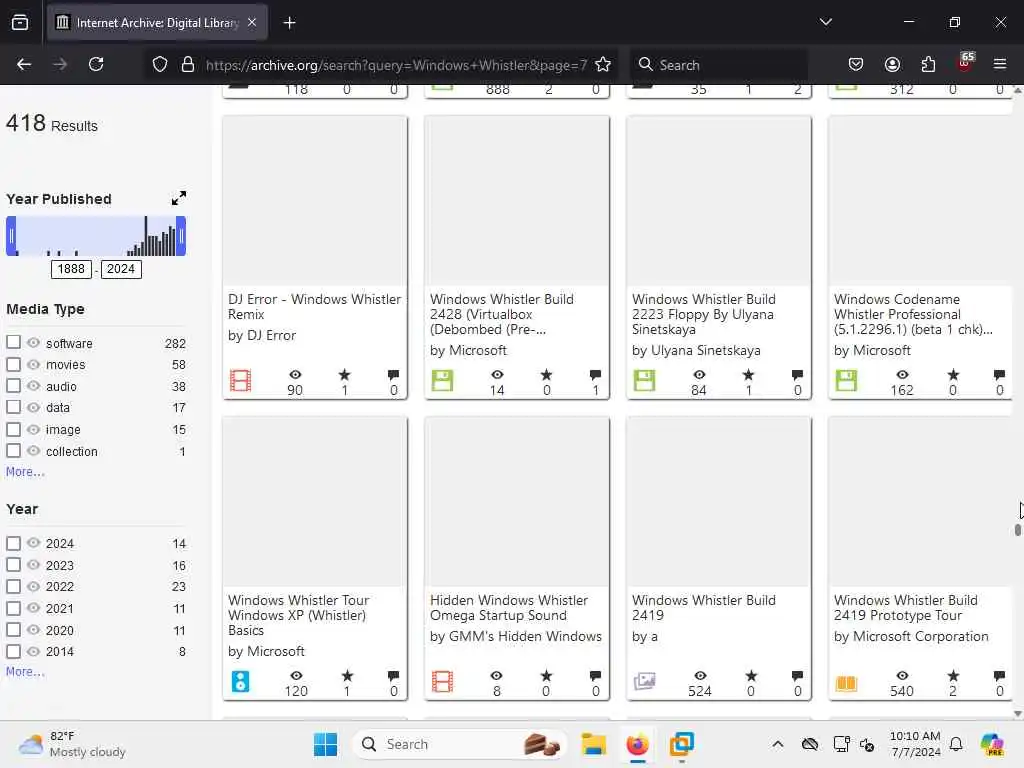Open the Firefox account icon
Screen dimensions: 1024x768
892,64
